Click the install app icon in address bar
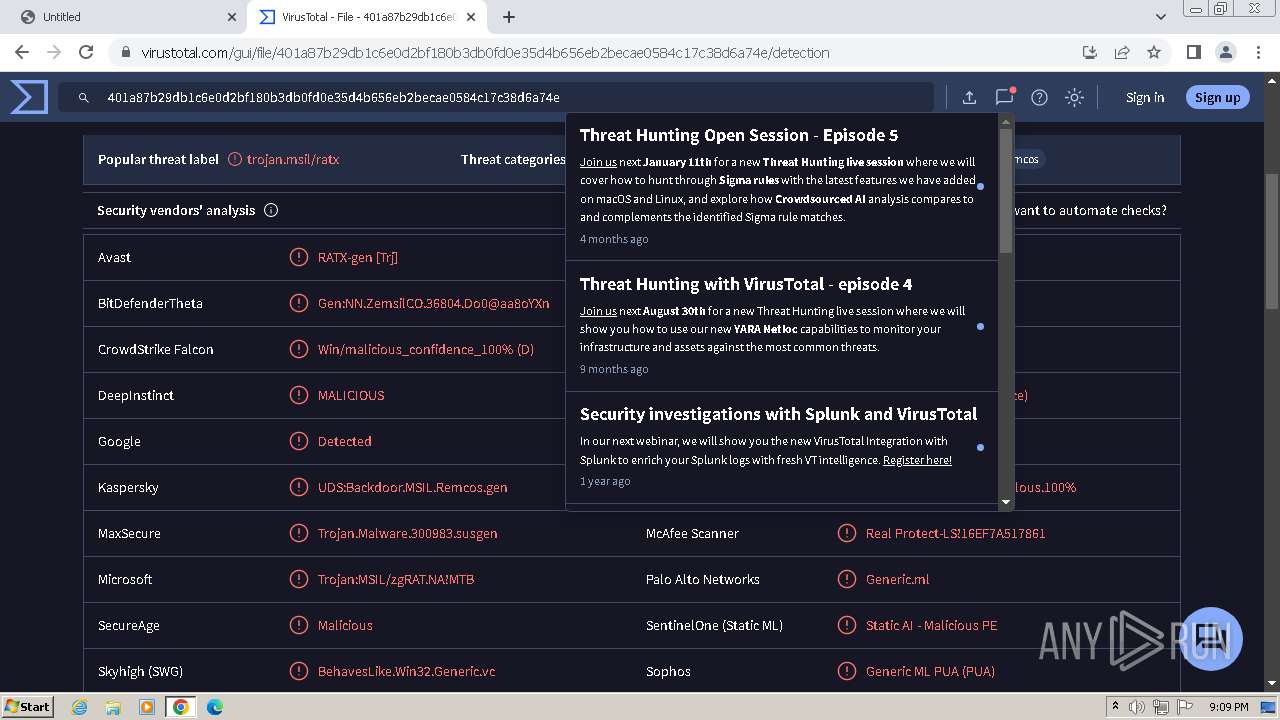 click(1090, 52)
